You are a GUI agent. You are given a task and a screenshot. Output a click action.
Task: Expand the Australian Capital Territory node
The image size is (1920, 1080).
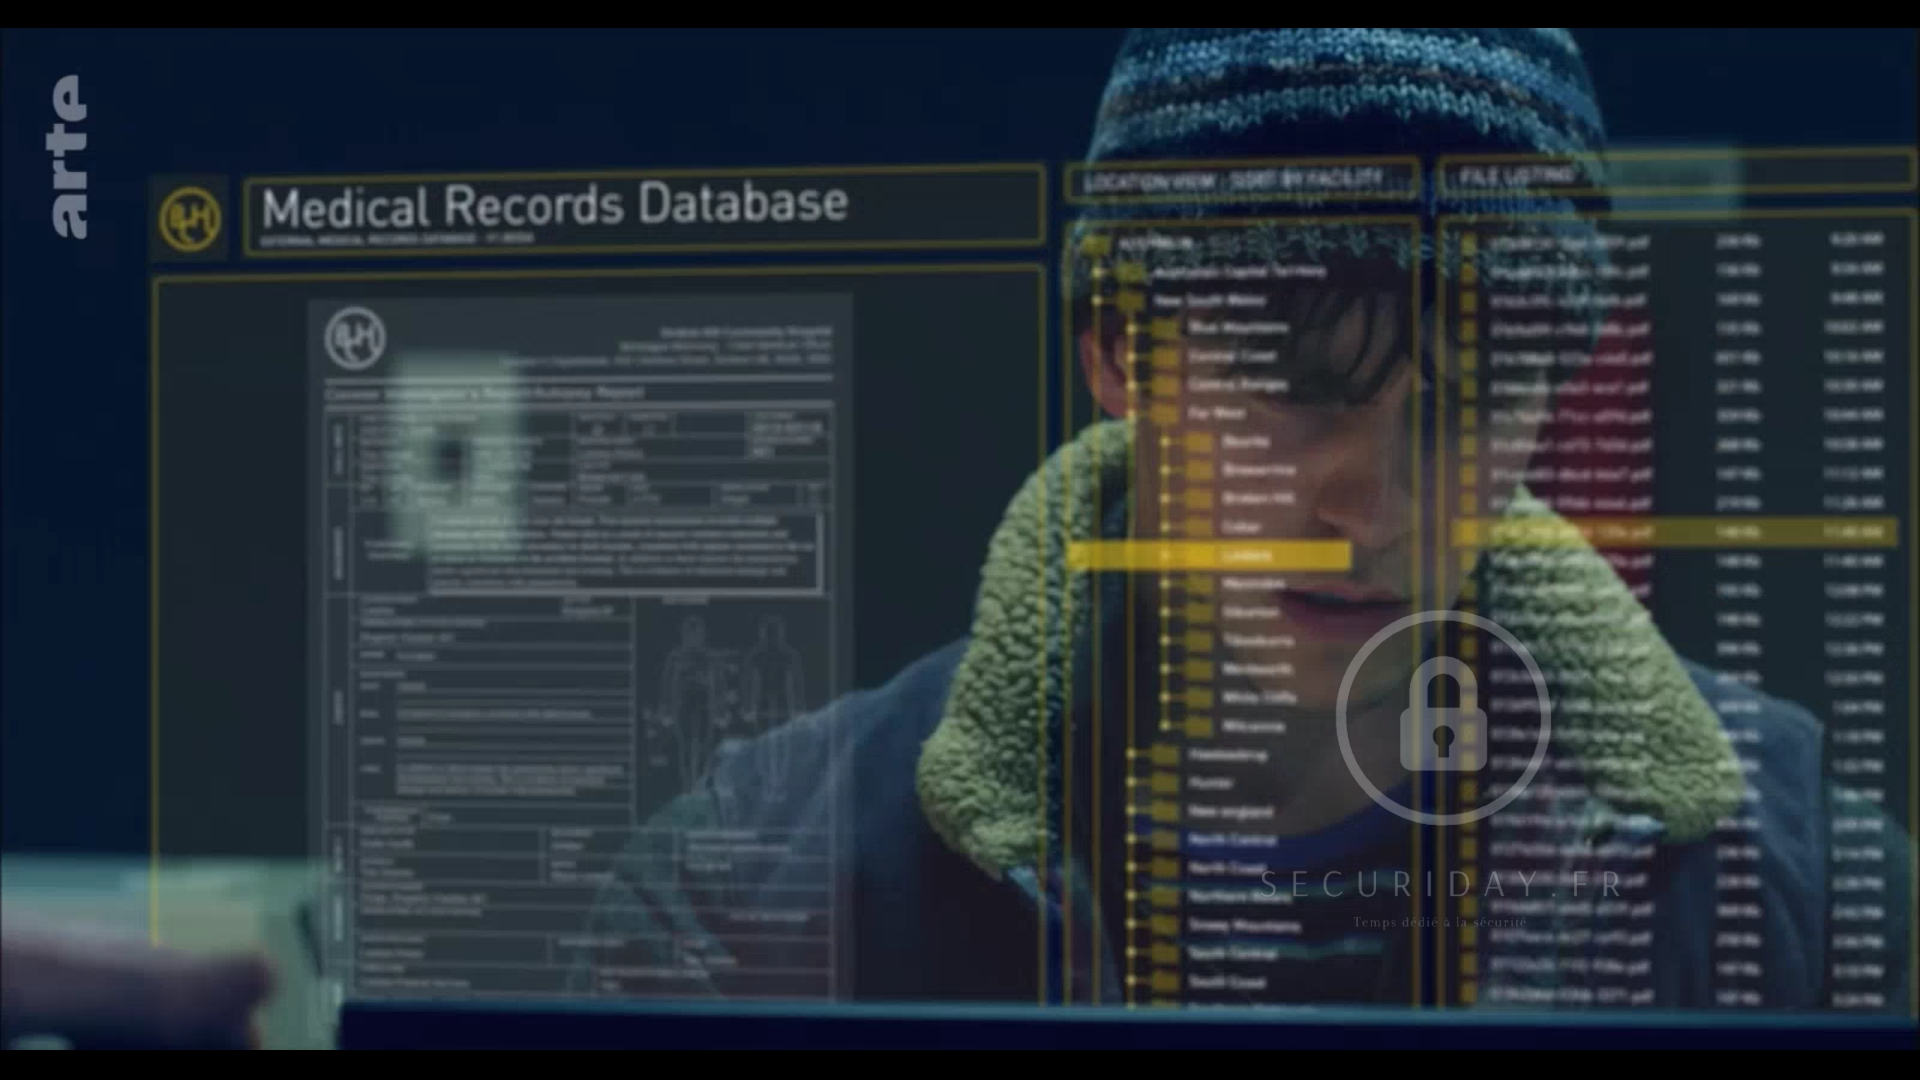(x=1098, y=272)
